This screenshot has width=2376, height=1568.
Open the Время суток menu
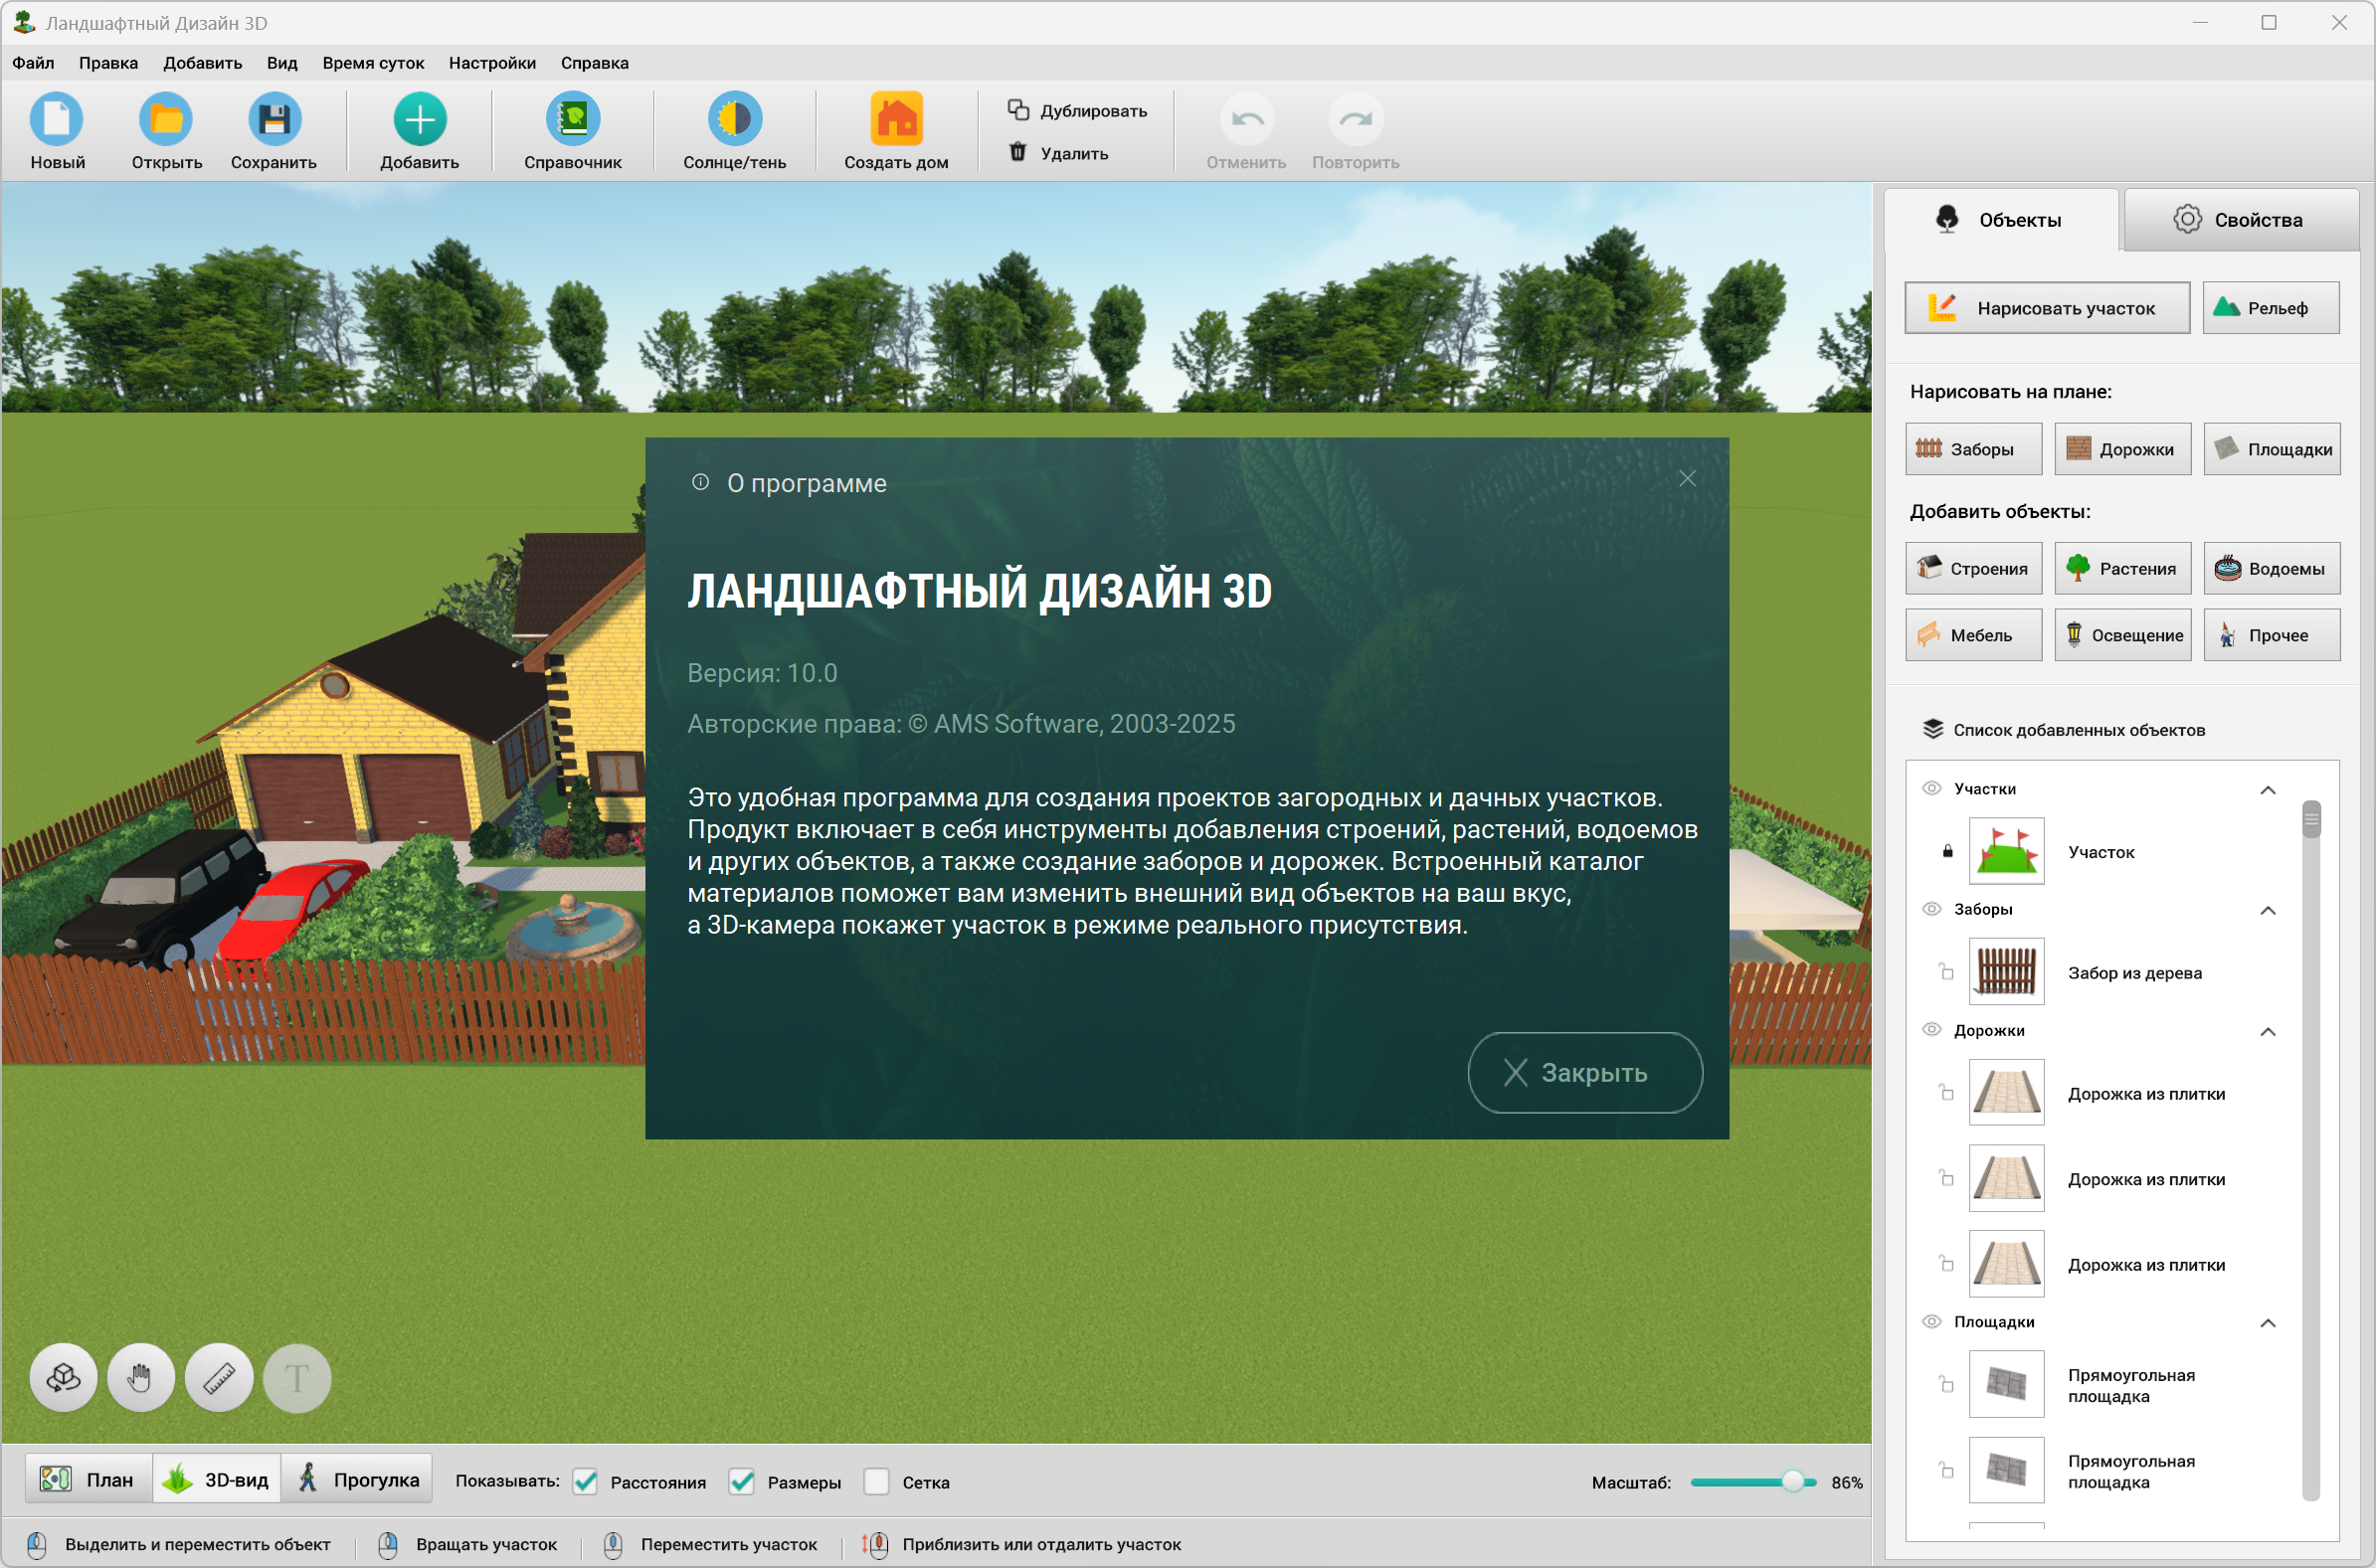click(x=373, y=63)
